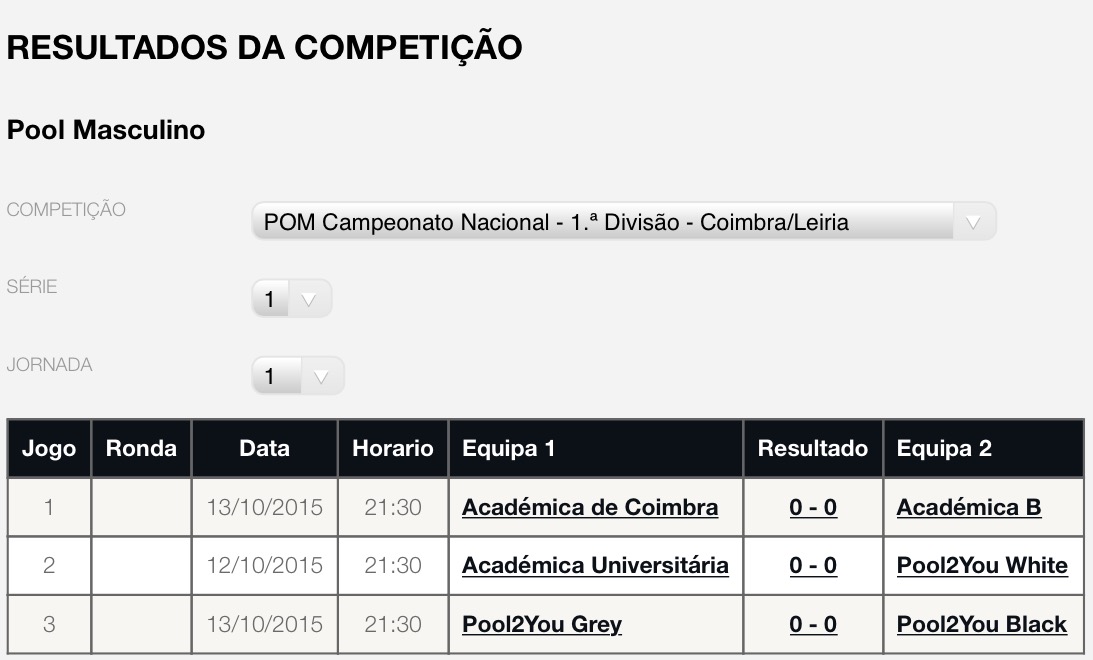Viewport: 1093px width, 660px height.
Task: Click the Horario column header
Action: [393, 448]
